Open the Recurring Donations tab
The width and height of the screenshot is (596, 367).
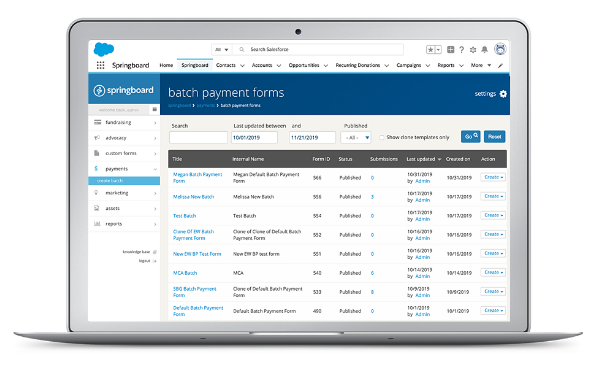coord(358,65)
